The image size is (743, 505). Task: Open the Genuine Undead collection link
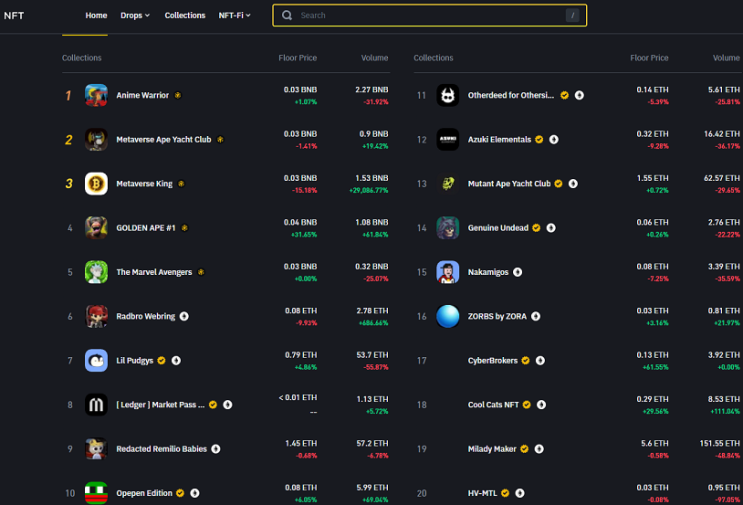[498, 228]
